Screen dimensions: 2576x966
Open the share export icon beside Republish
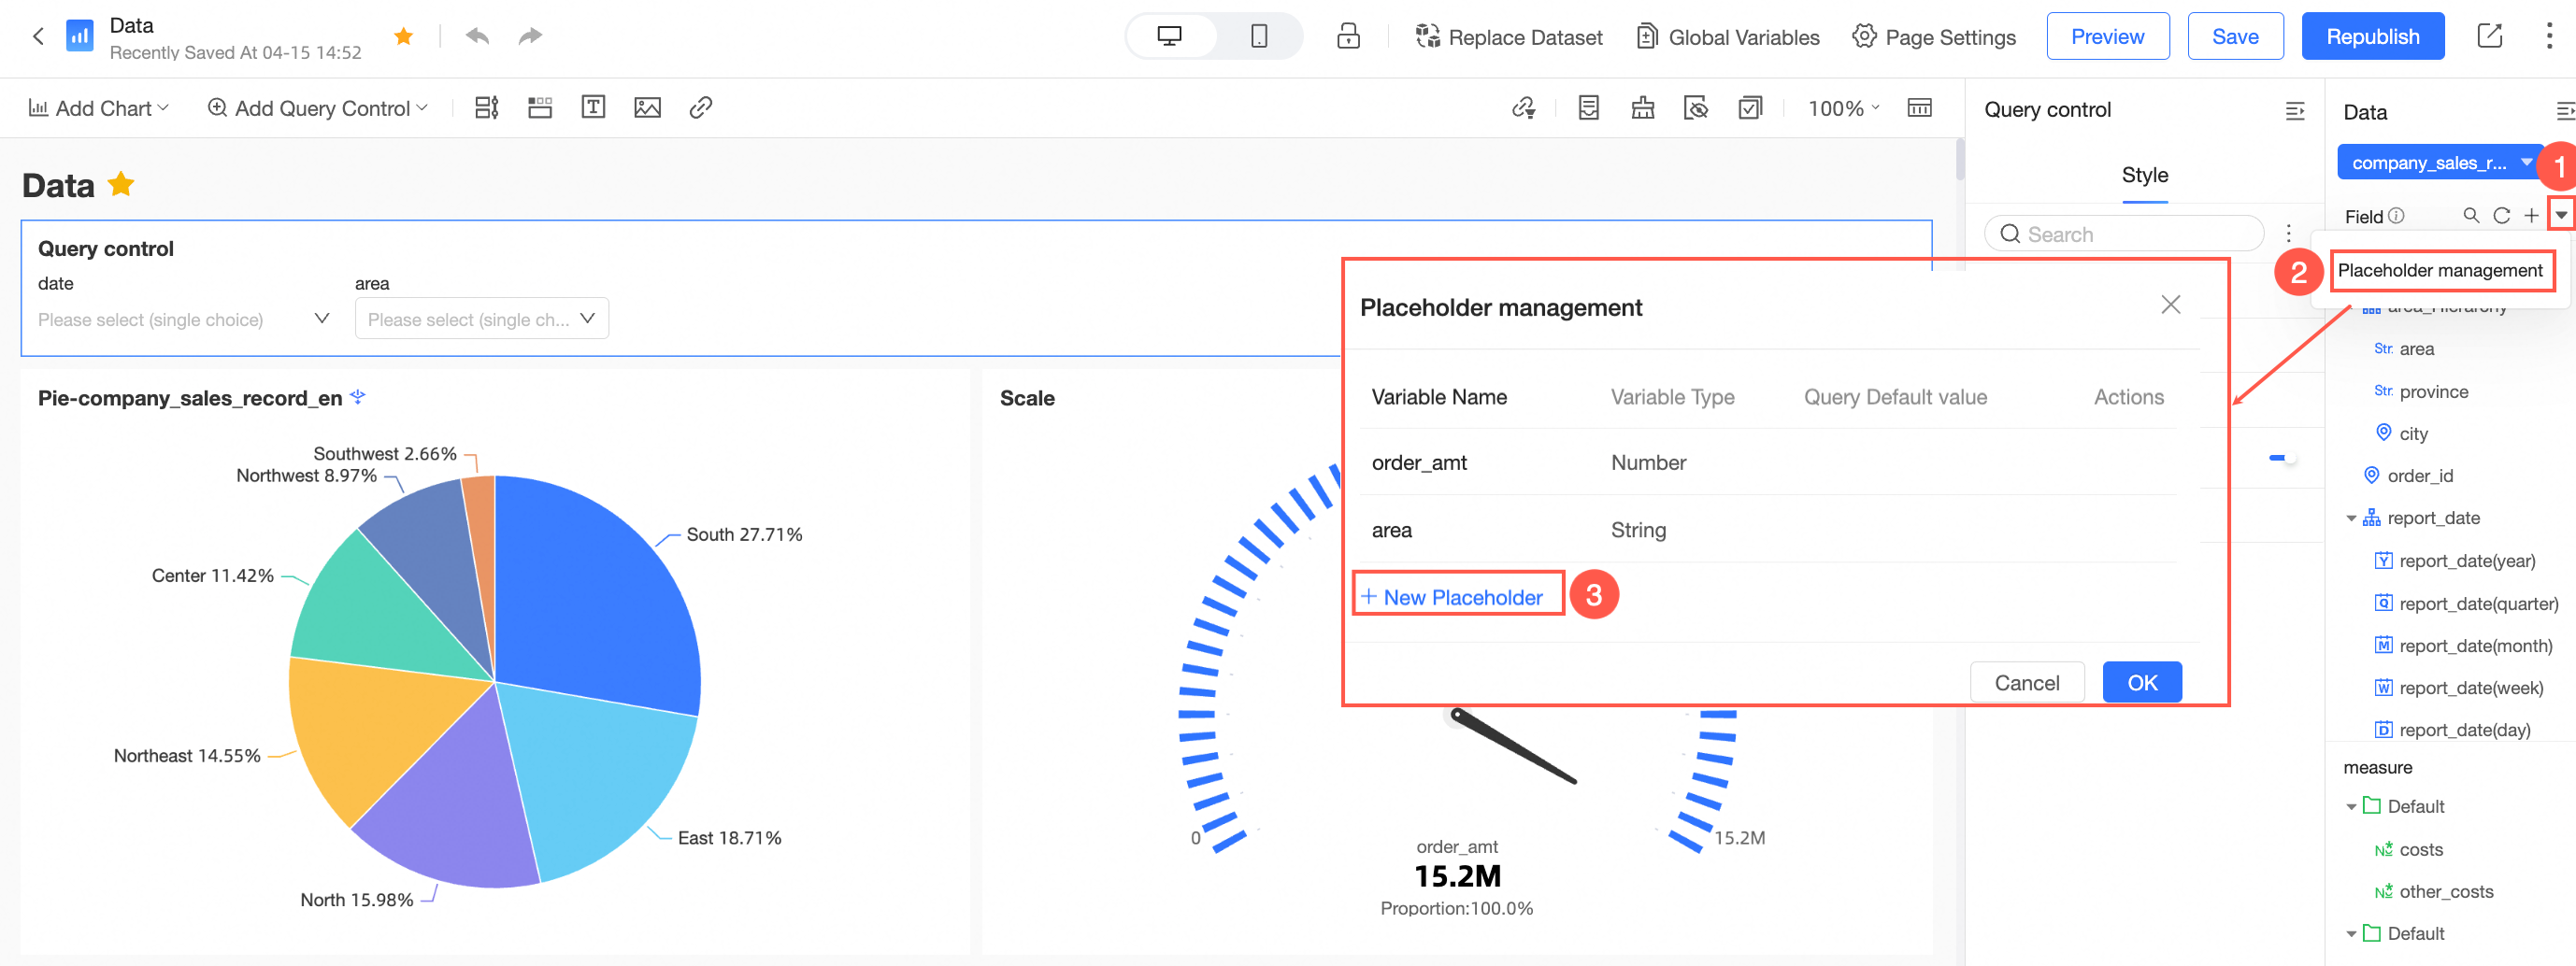(2489, 37)
